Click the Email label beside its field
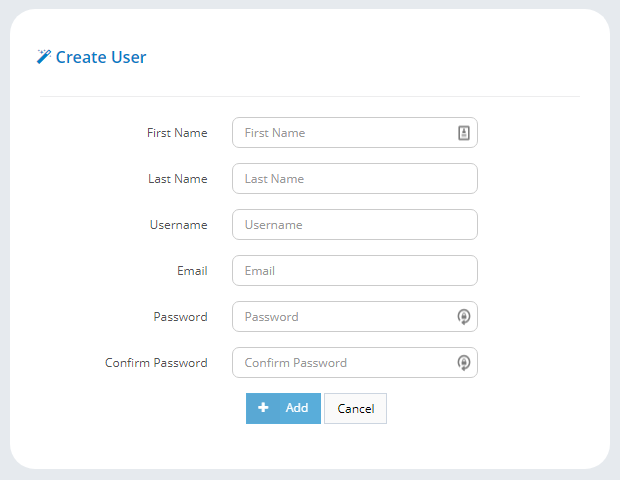This screenshot has height=480, width=620. coord(192,271)
